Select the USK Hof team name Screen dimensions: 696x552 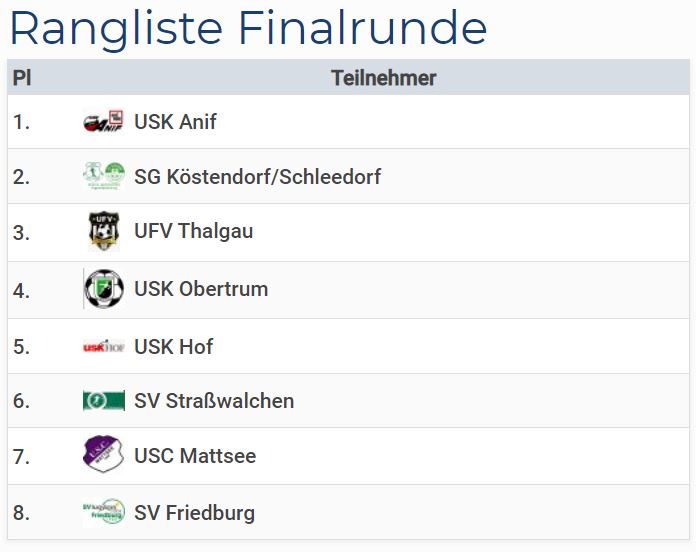[173, 347]
